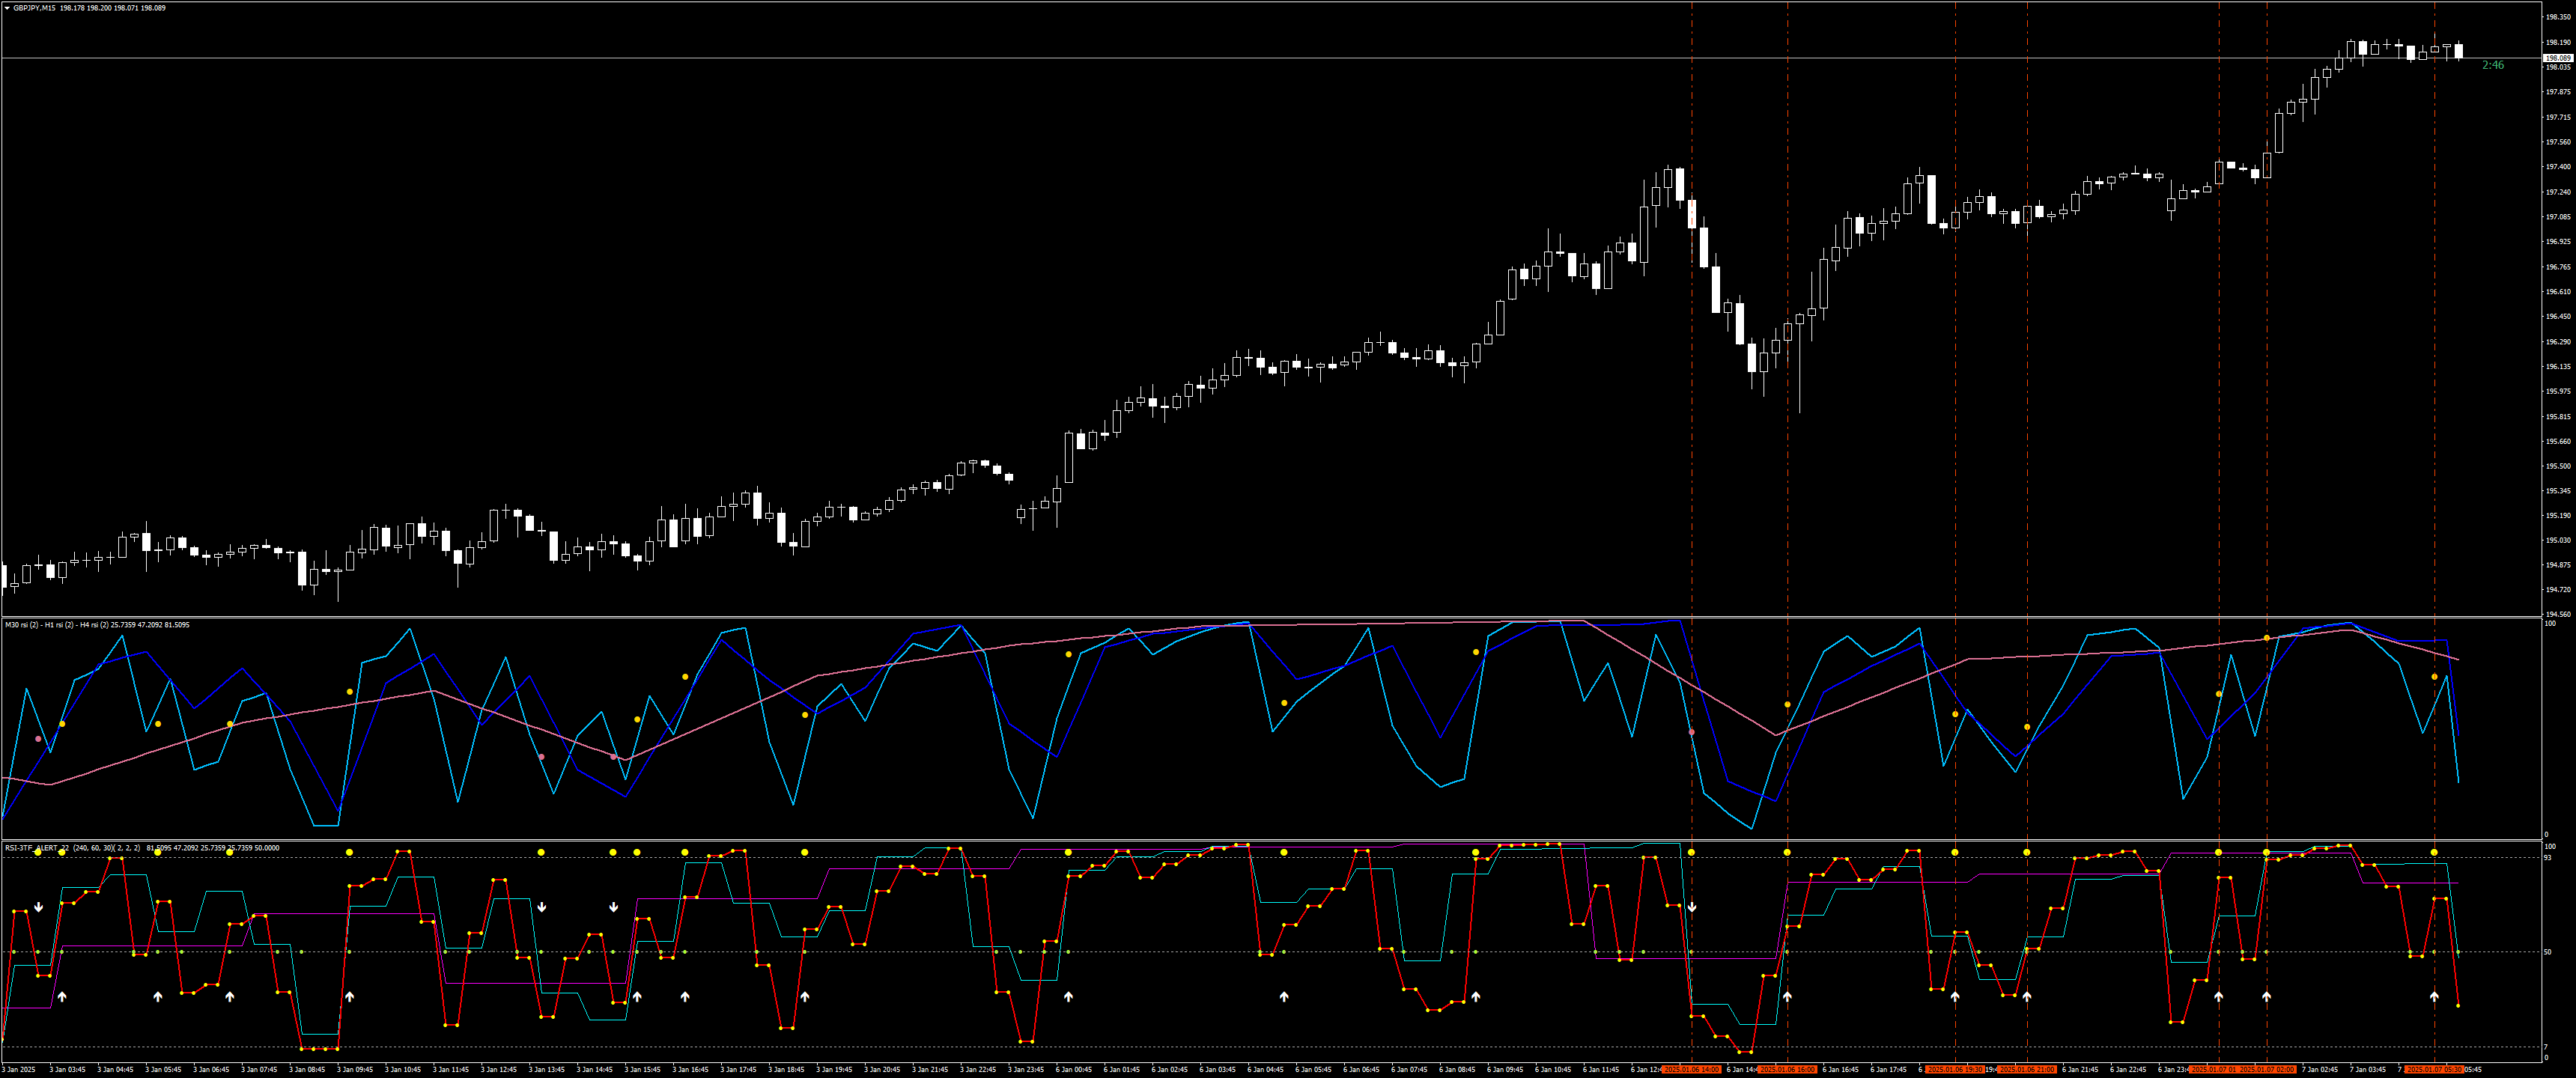This screenshot has height=1078, width=2576.
Task: Select the 2025.01.06 19:30 orange time marker
Action: [x=1954, y=1070]
